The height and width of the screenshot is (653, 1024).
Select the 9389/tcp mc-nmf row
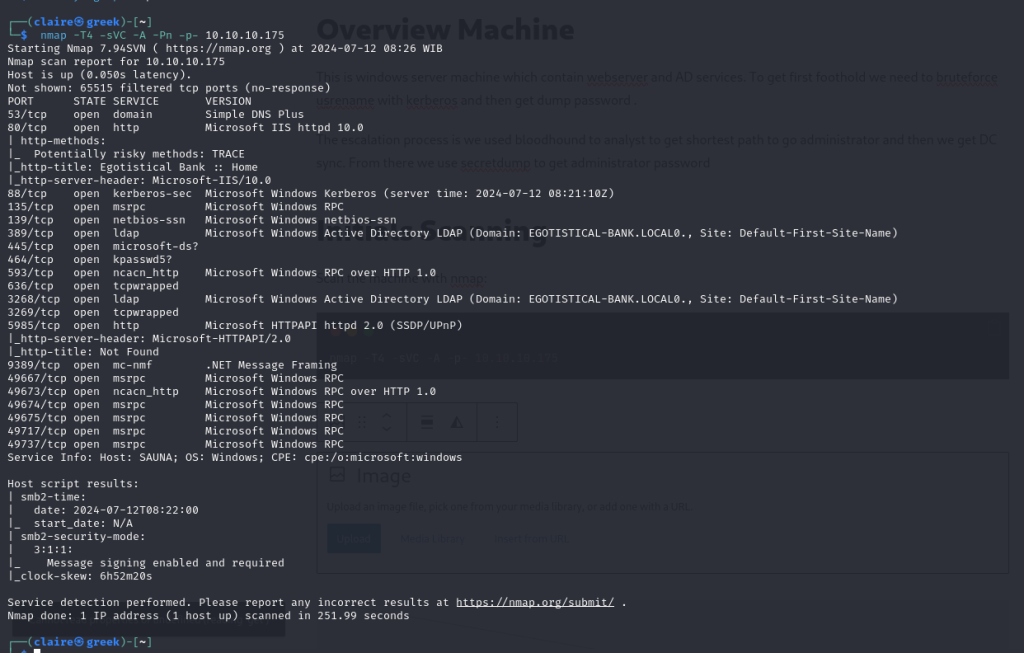pyautogui.click(x=172, y=365)
